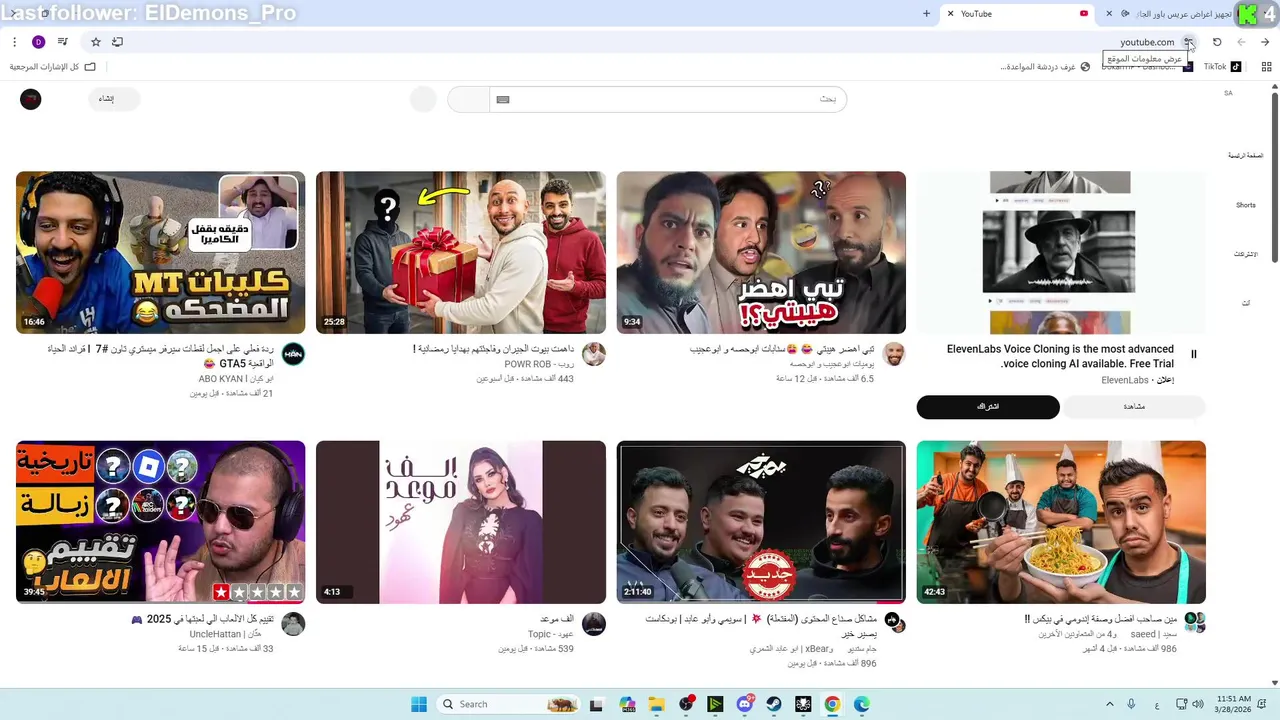Show hidden system tray icons
Viewport: 1280px width, 720px height.
point(1109,704)
